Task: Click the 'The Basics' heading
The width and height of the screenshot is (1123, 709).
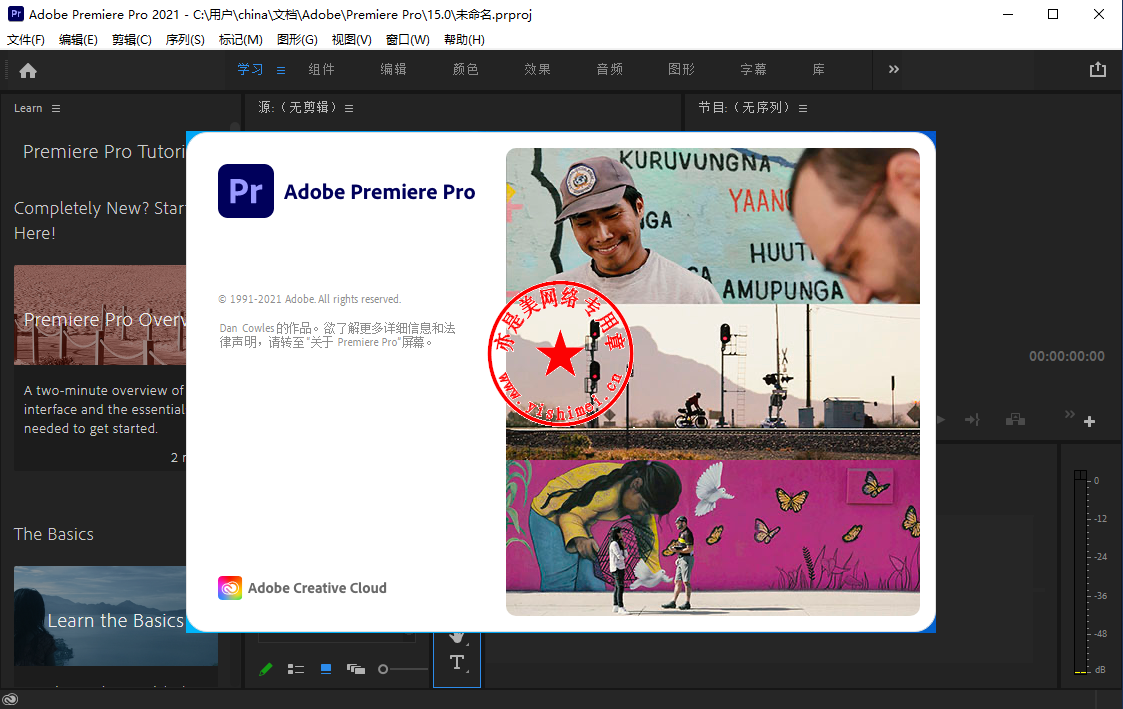Action: pyautogui.click(x=54, y=534)
